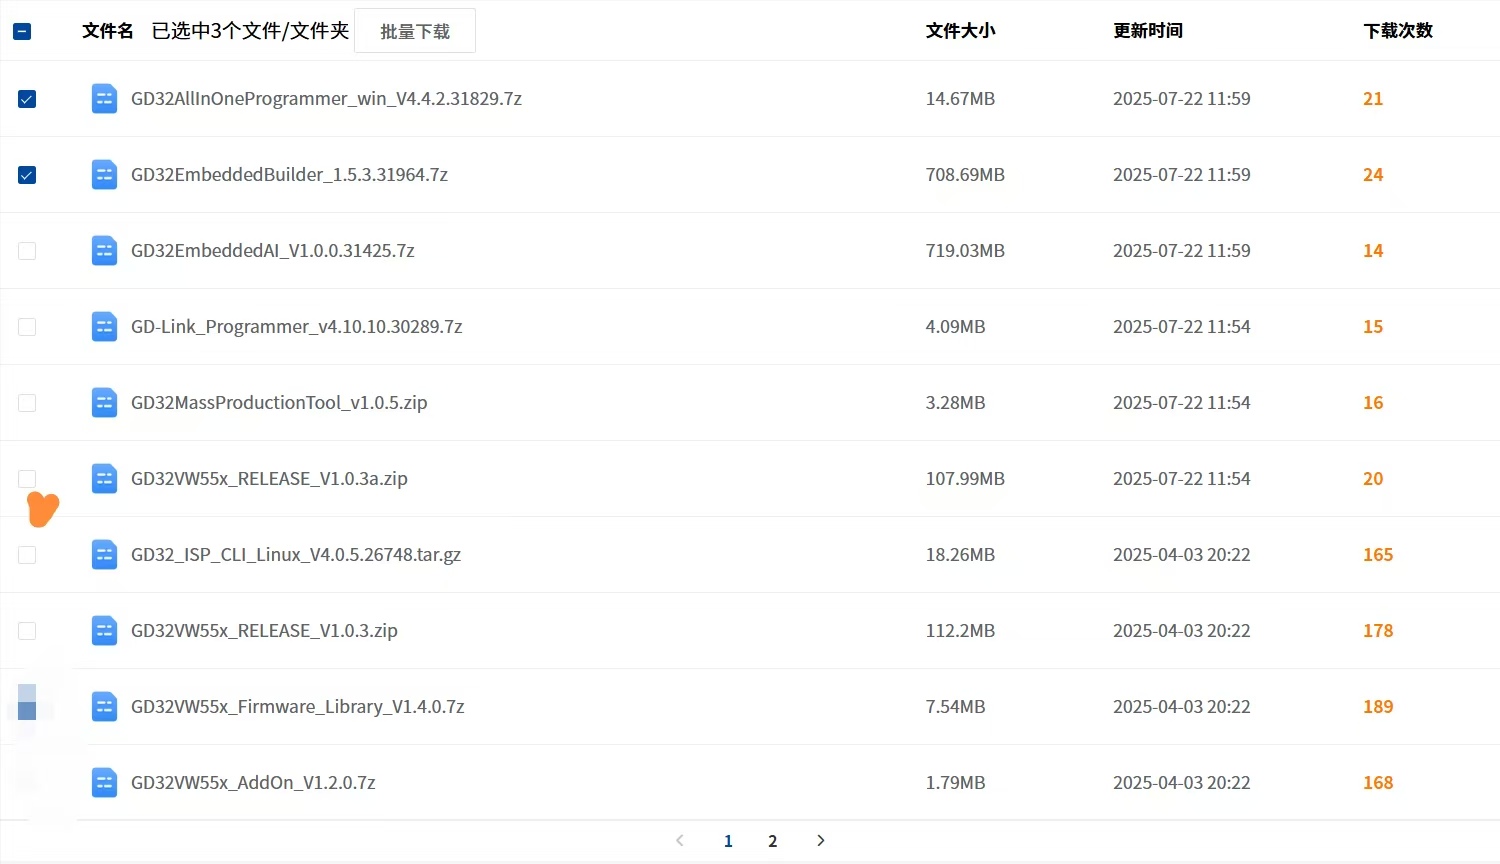
Task: Click the GD32AllInOneProgrammer file icon
Action: [x=104, y=99]
